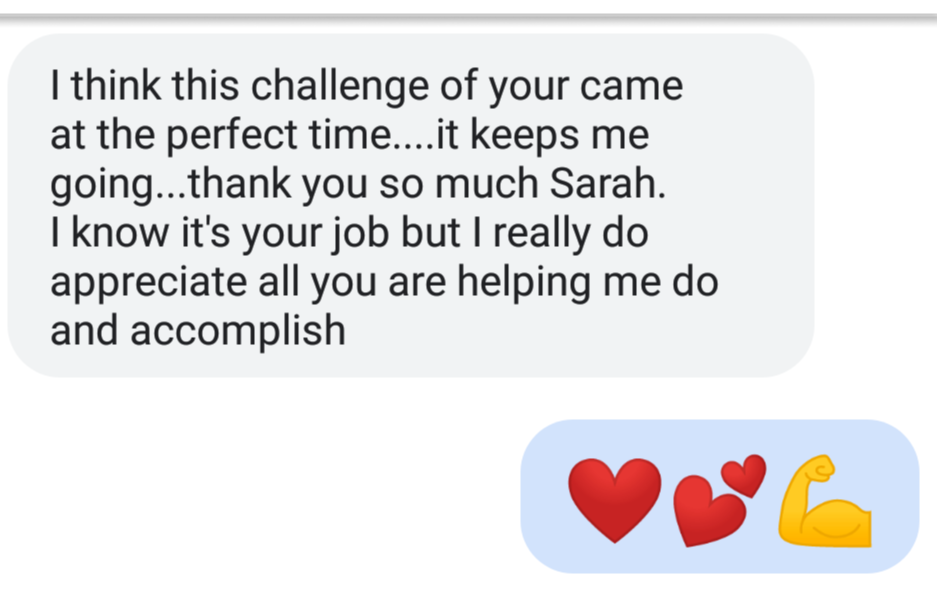Viewport: 937px width, 613px height.
Task: Click the word "going" in the third line
Action: pos(102,184)
